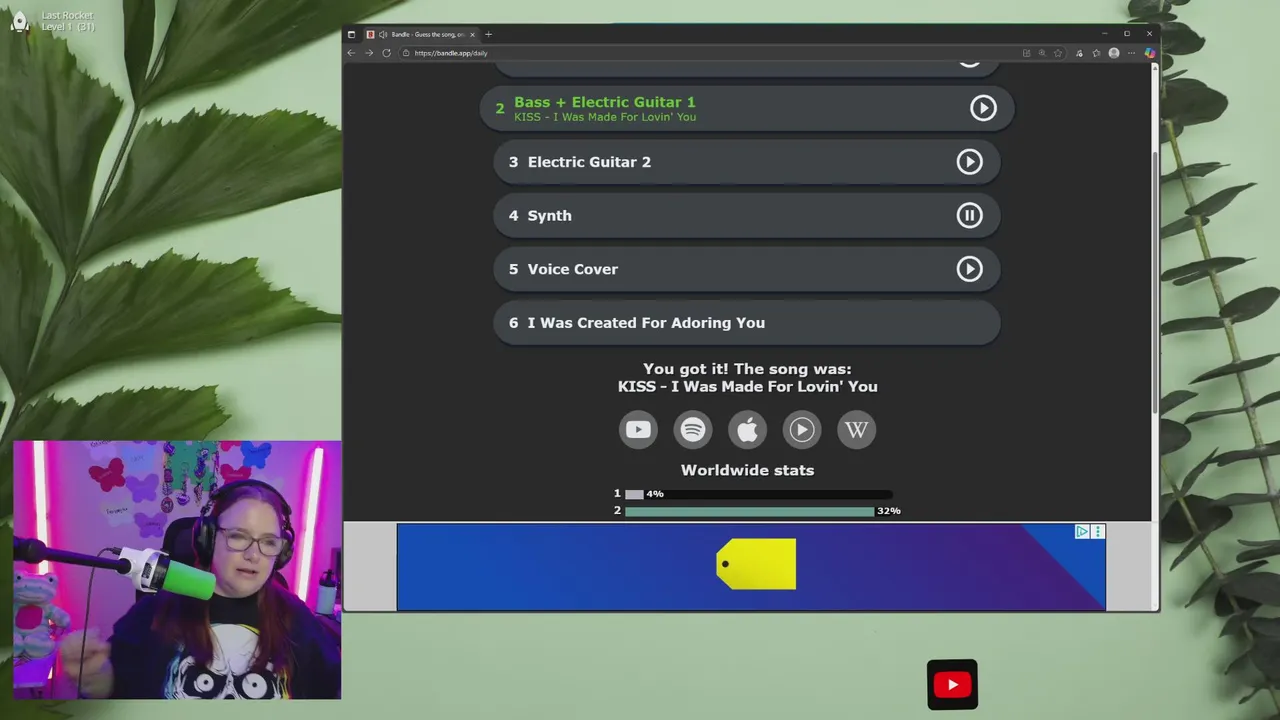The image size is (1280, 720).
Task: Click the 'Bass + Electric Guitar 1' label
Action: 605,102
